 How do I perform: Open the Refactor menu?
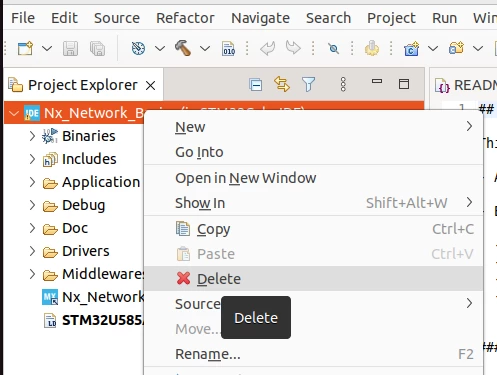(185, 18)
